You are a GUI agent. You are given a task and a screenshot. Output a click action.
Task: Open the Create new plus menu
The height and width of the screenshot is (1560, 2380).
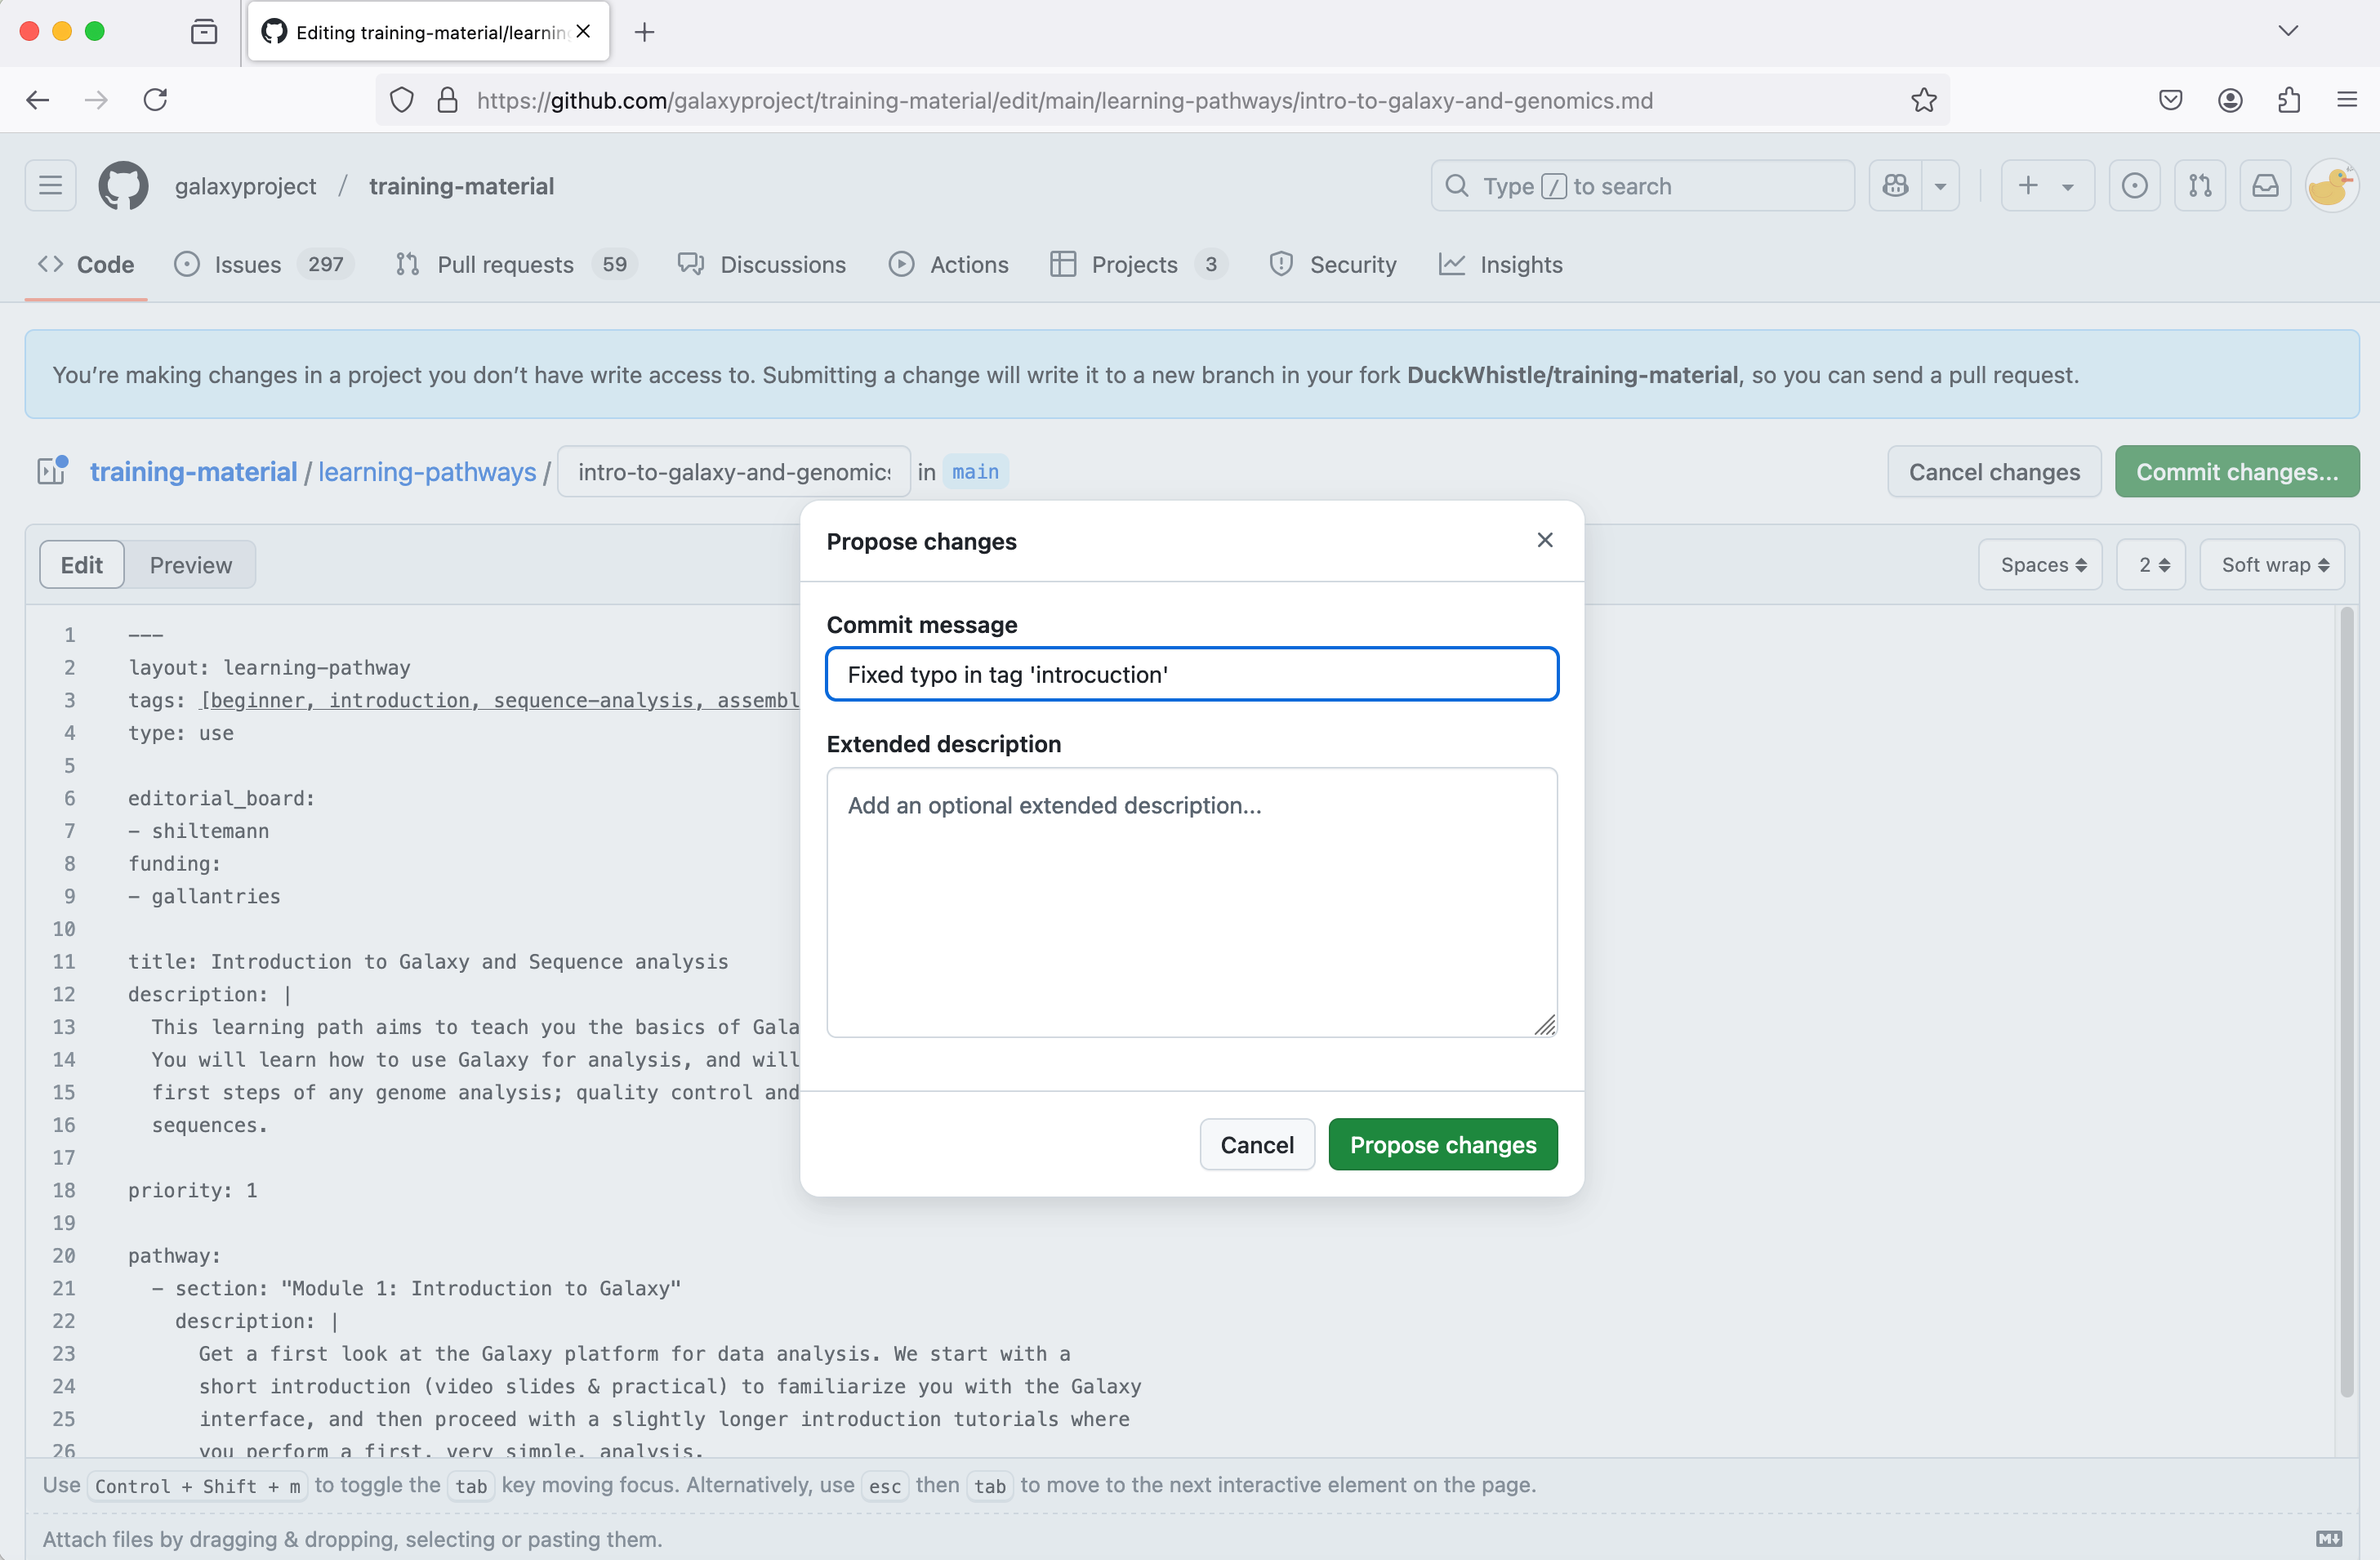2047,186
